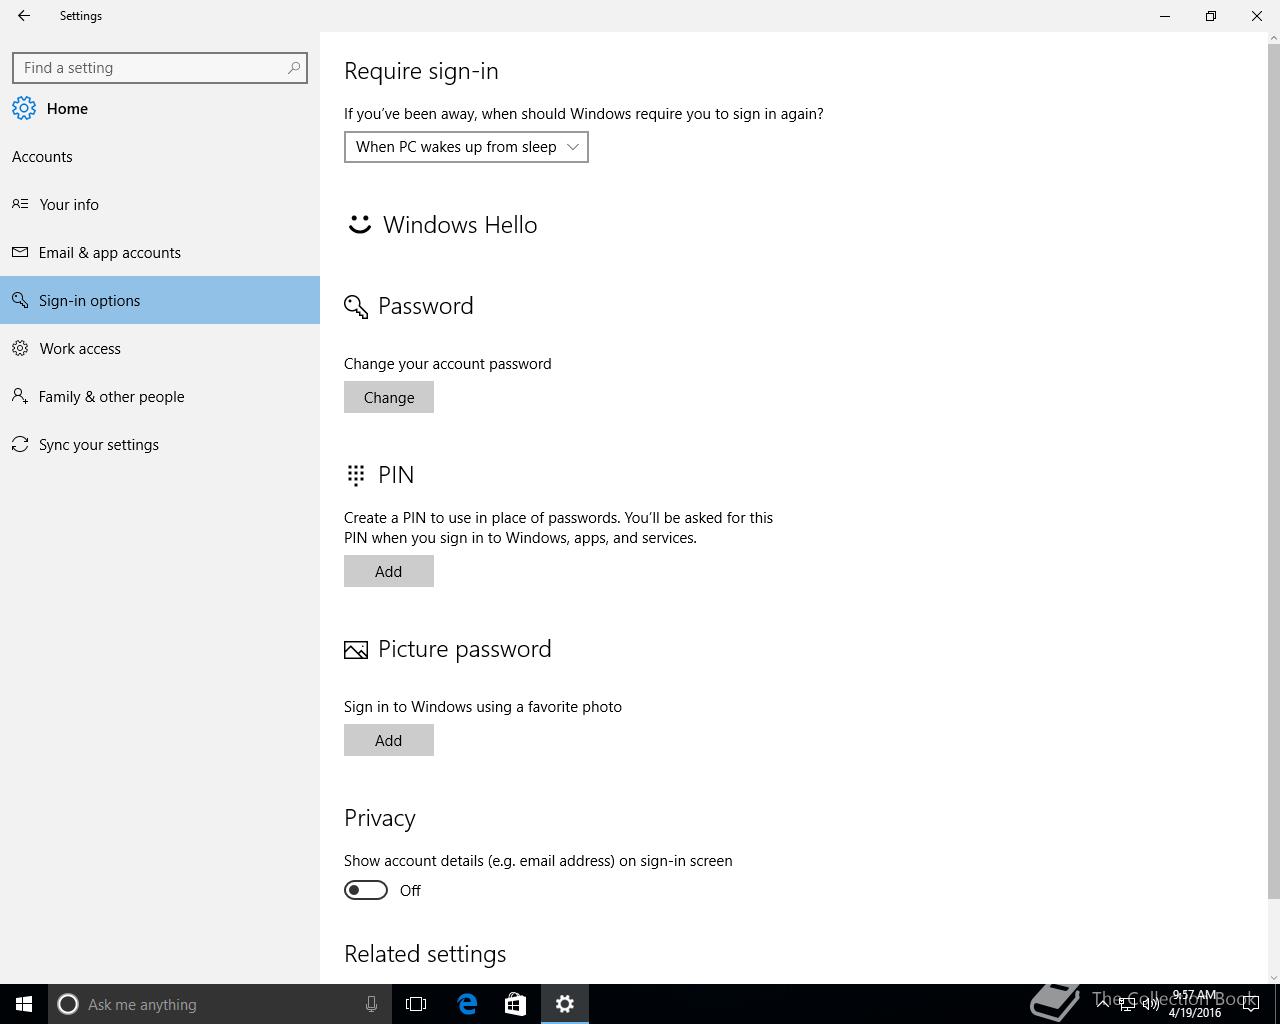Screen dimensions: 1280x1024
Task: Open Email & app accounts page
Action: pos(160,252)
